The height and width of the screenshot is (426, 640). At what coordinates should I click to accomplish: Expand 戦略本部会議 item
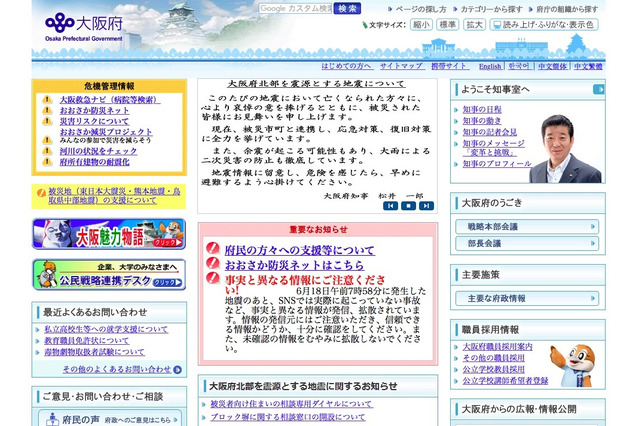(527, 226)
